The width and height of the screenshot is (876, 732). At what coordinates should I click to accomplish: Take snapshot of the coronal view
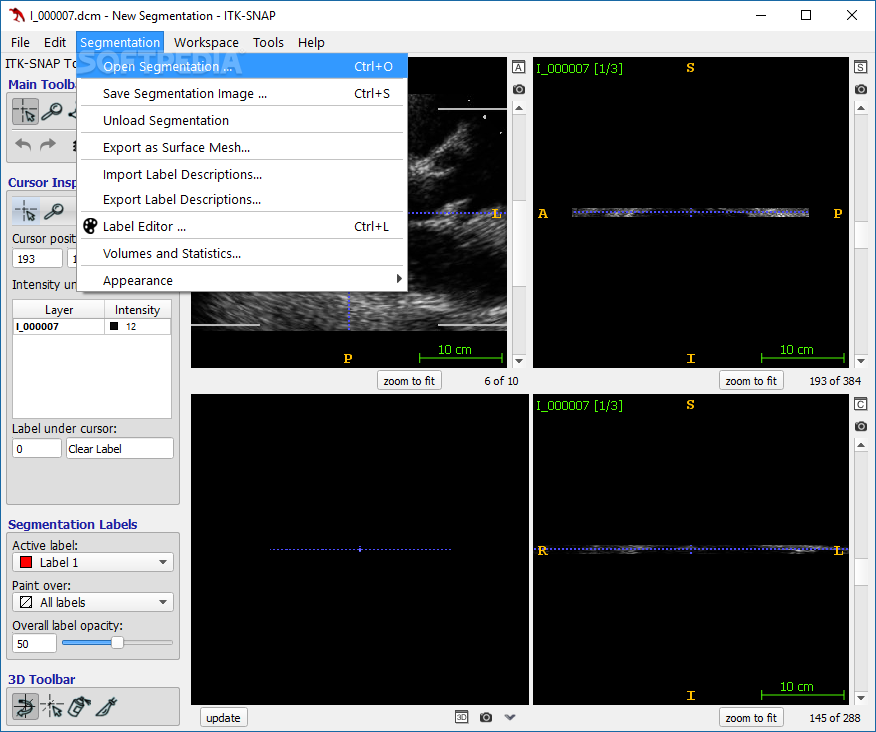click(x=860, y=426)
